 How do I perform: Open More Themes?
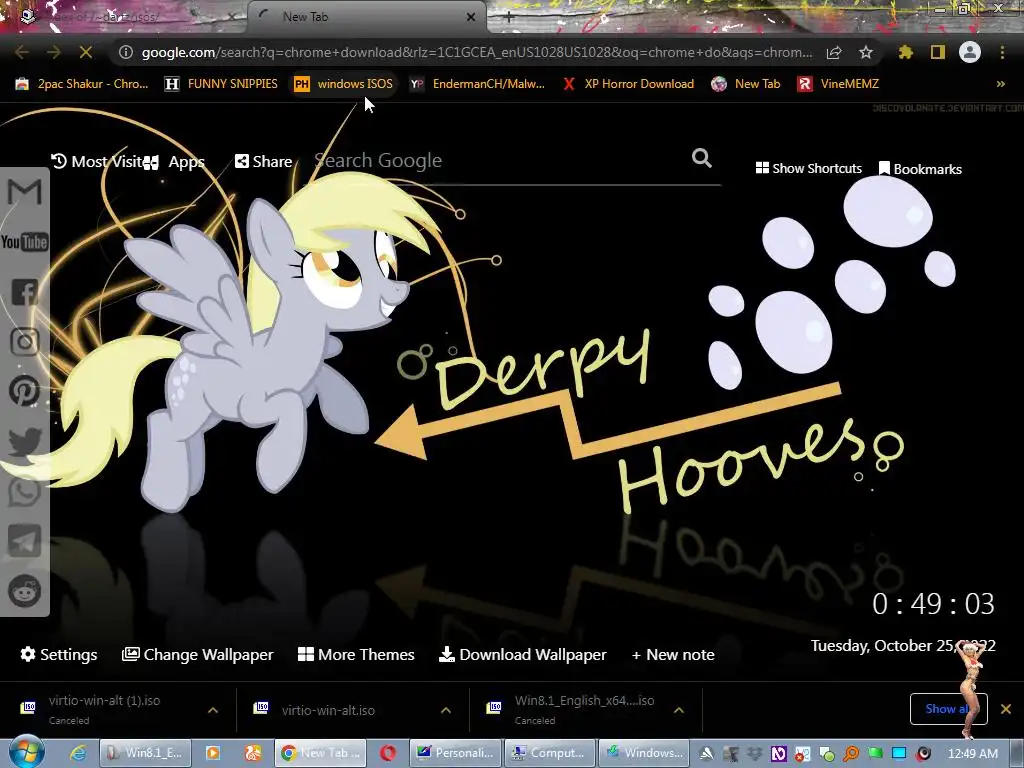pos(356,654)
